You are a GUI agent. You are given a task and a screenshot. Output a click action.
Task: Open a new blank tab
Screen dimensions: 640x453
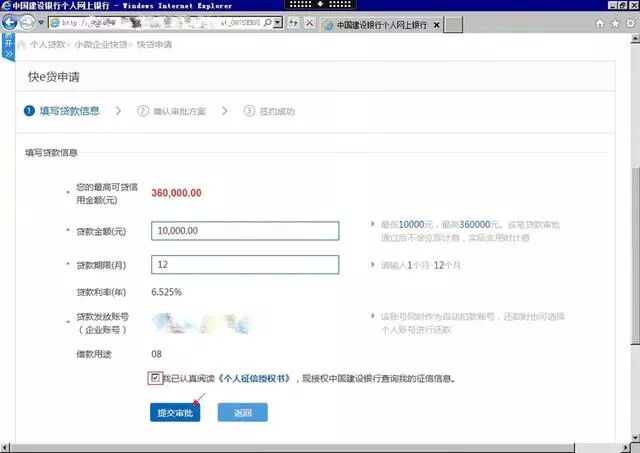point(453,25)
